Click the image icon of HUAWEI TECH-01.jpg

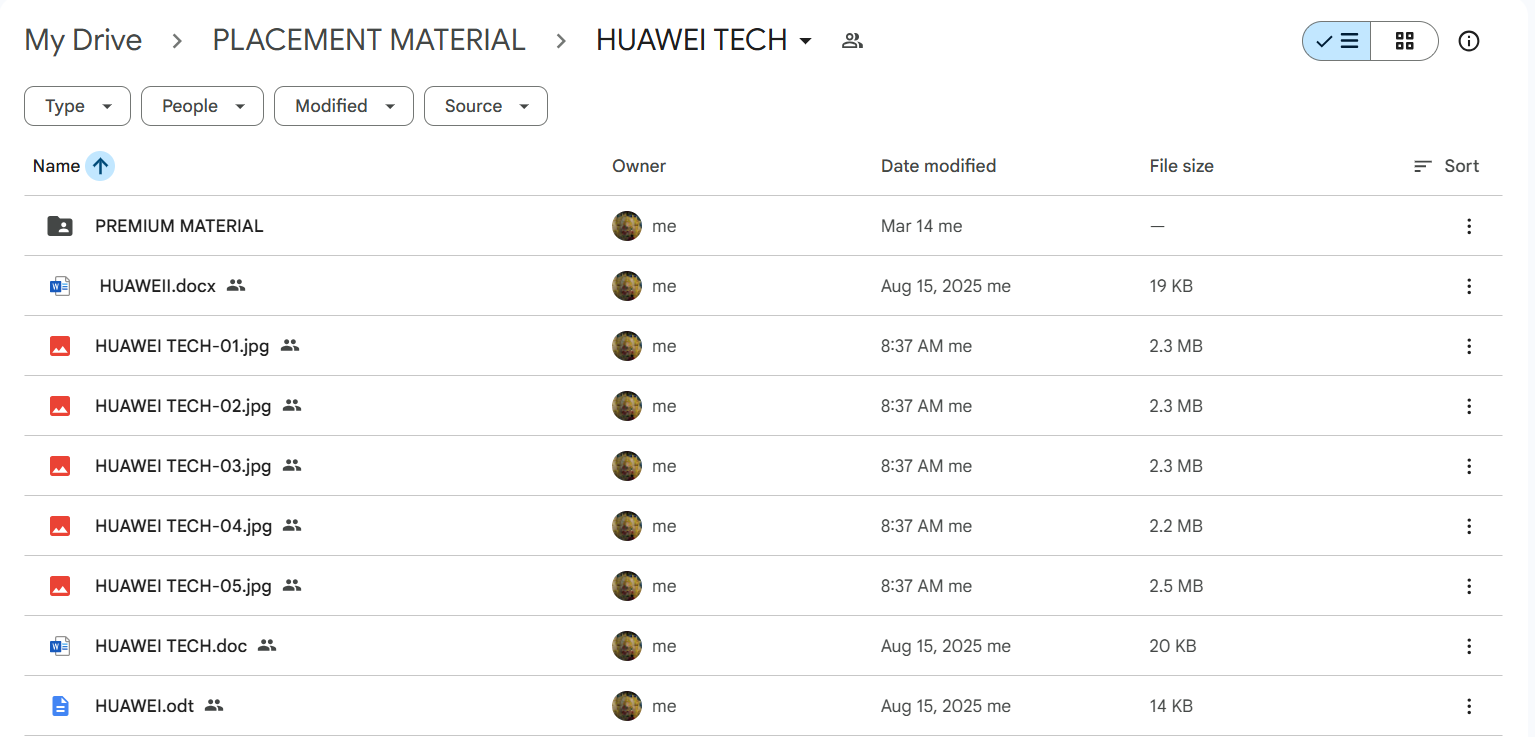[60, 346]
